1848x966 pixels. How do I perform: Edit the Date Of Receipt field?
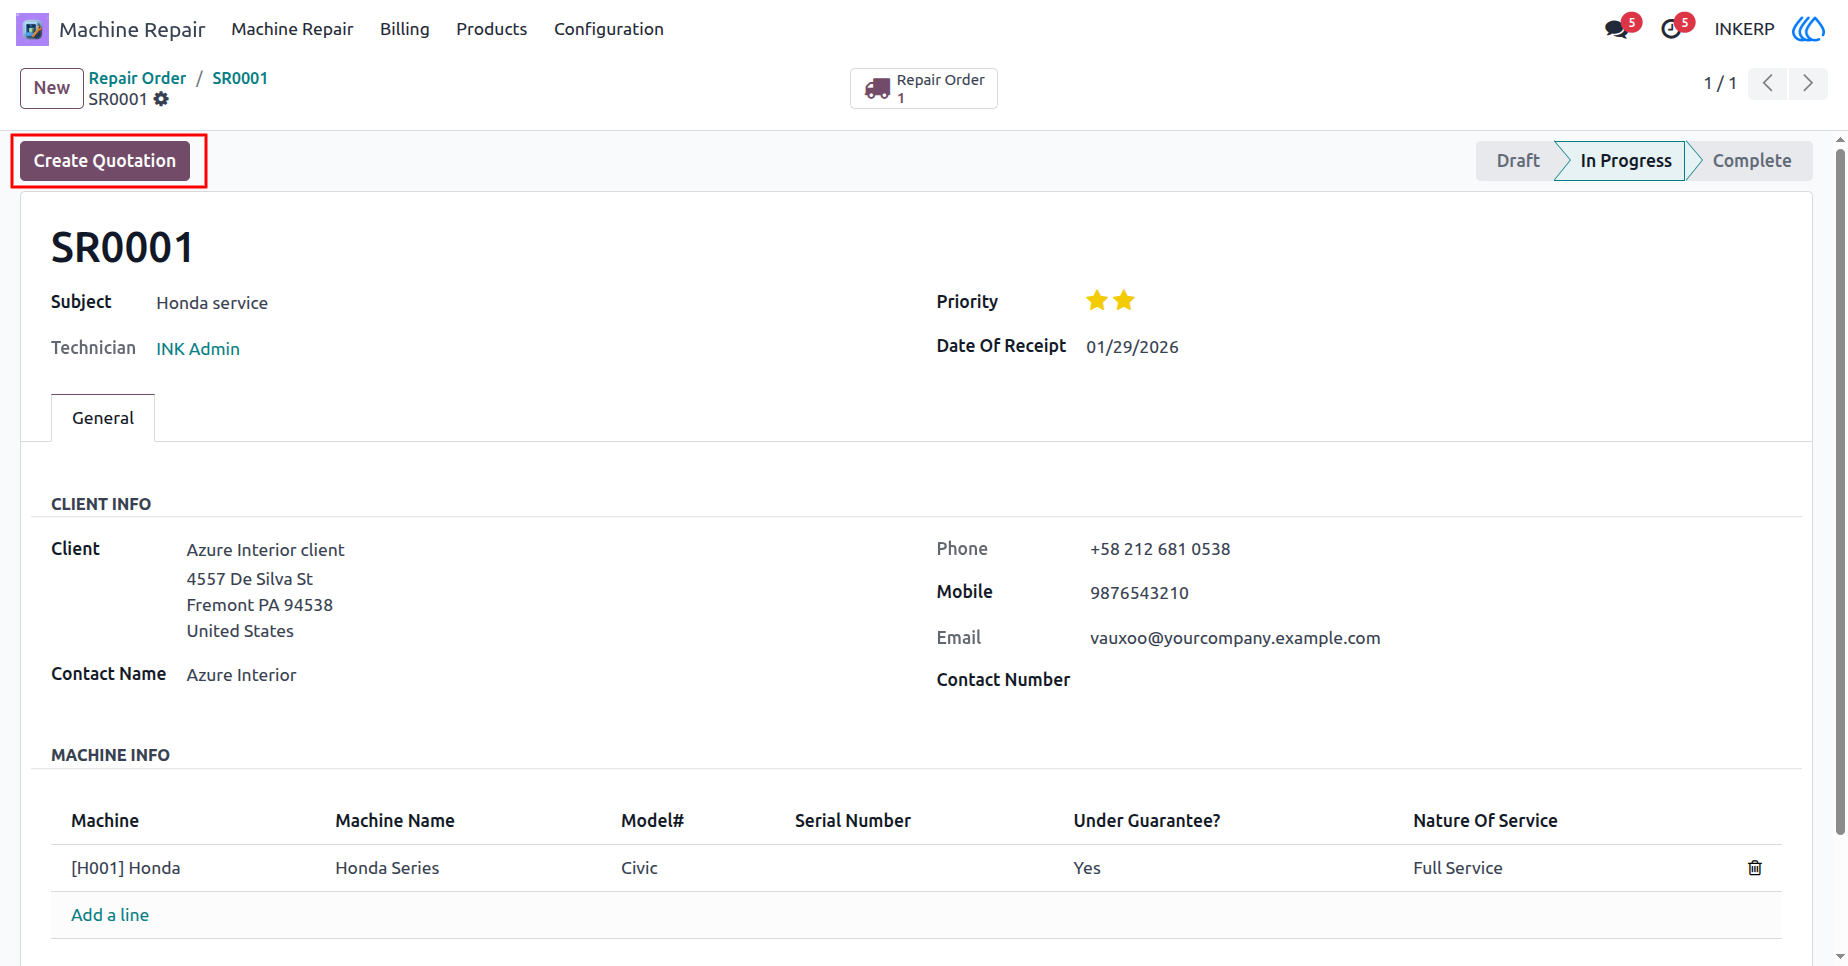click(1132, 347)
